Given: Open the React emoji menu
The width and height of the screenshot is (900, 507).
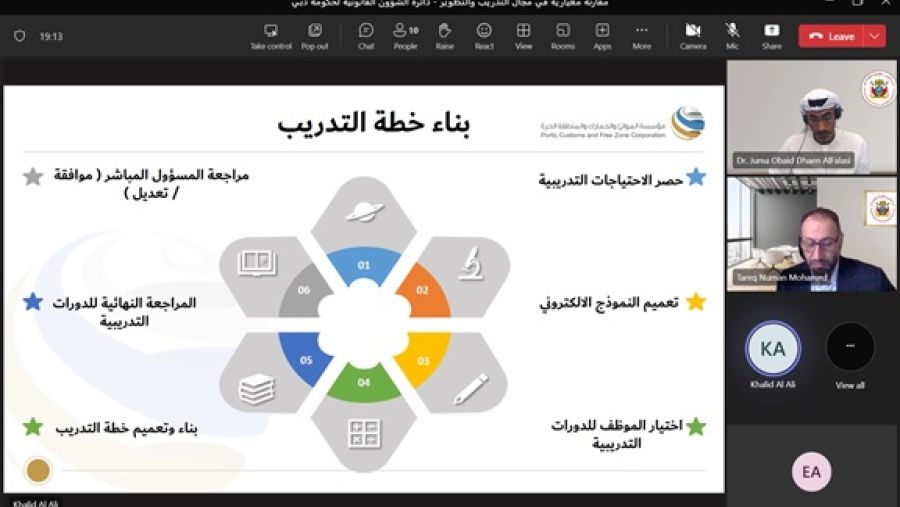Looking at the screenshot, I should click(x=484, y=36).
